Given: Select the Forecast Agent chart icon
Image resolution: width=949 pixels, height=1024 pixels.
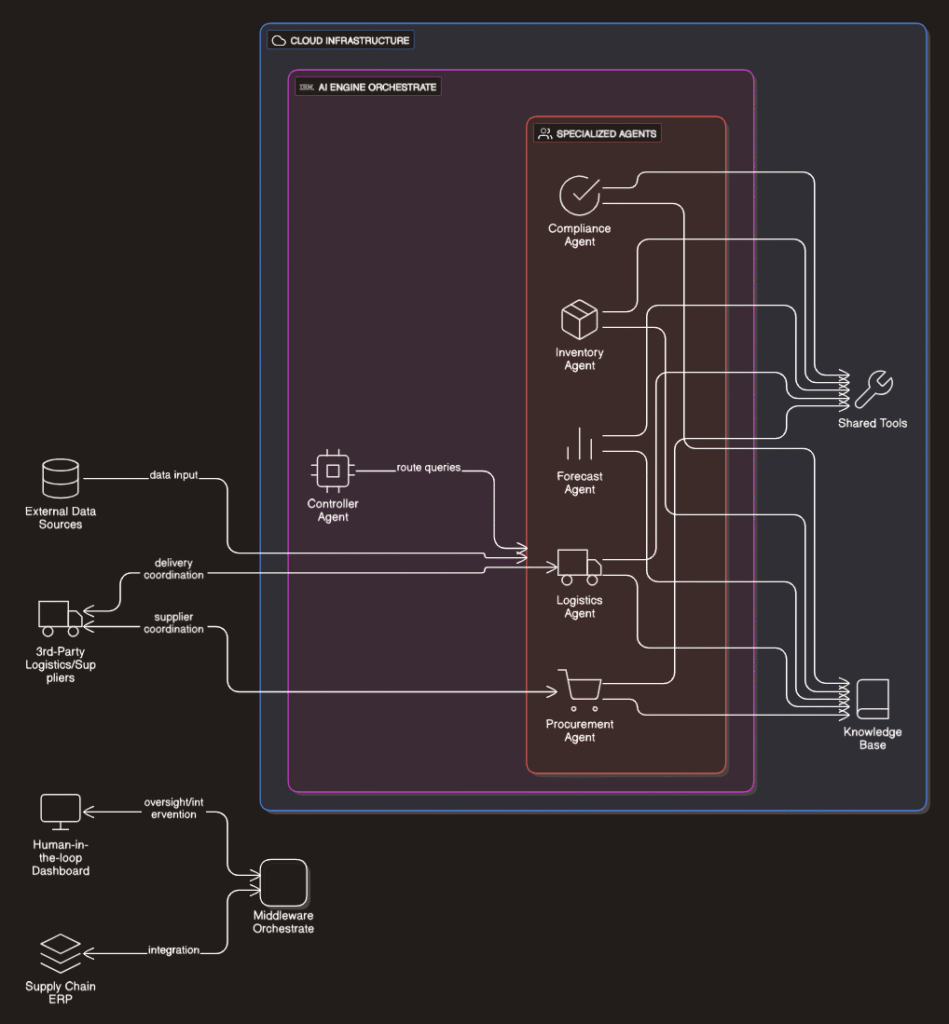Looking at the screenshot, I should coord(579,443).
